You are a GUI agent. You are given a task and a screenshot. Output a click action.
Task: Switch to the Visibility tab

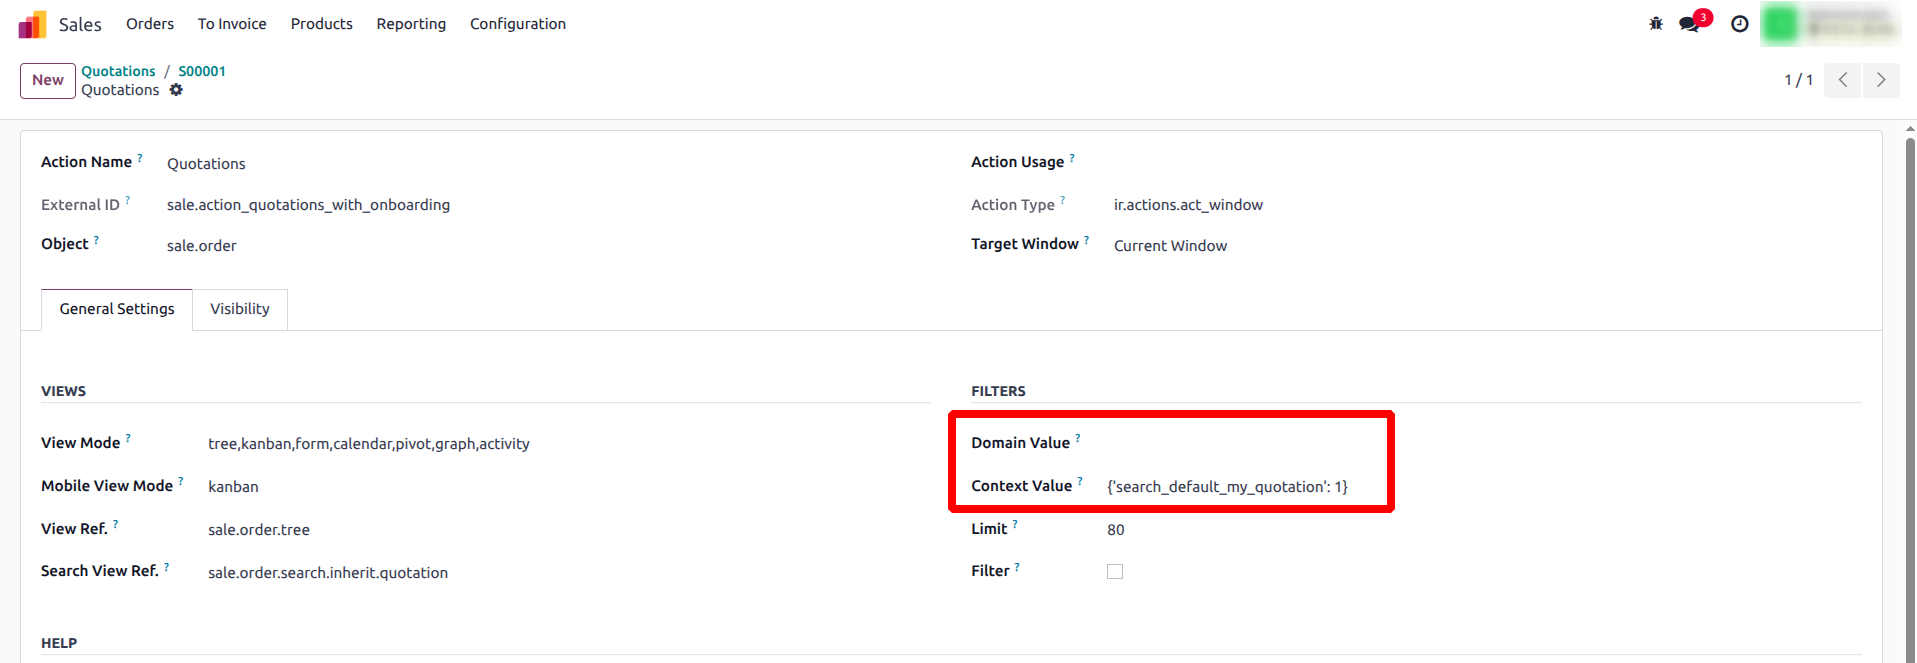240,309
